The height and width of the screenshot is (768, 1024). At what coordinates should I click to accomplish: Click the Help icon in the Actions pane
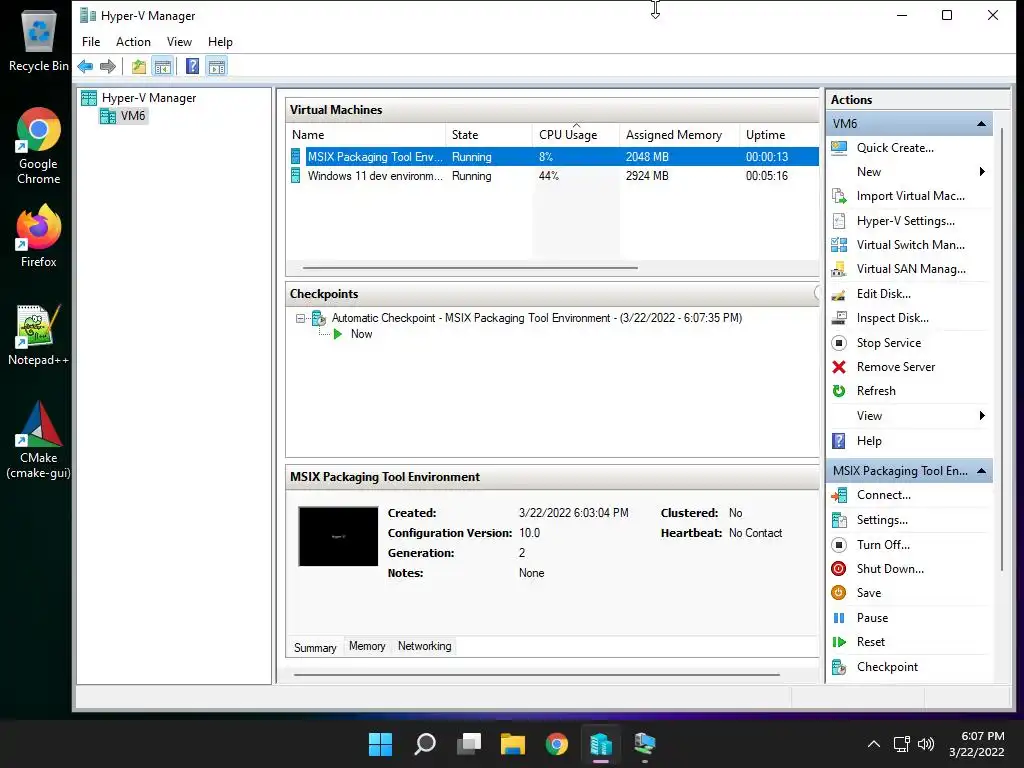(839, 441)
